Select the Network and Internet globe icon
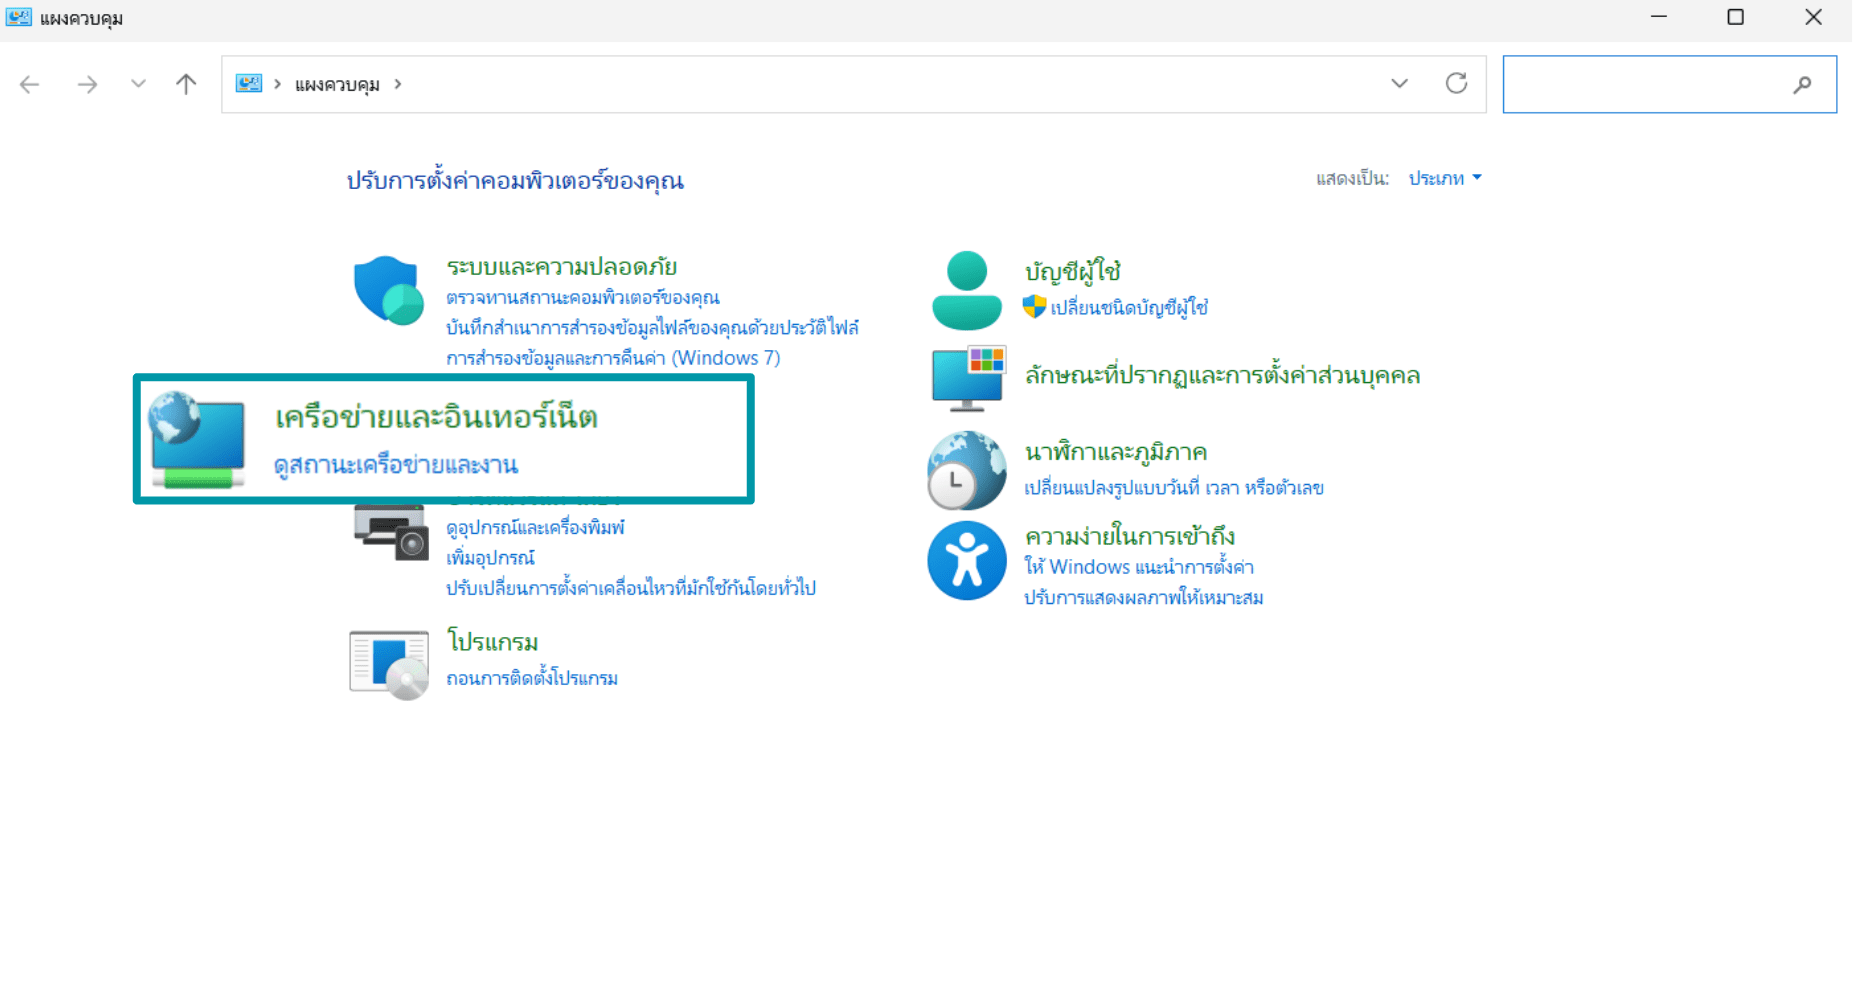The image size is (1855, 1005). tap(196, 440)
